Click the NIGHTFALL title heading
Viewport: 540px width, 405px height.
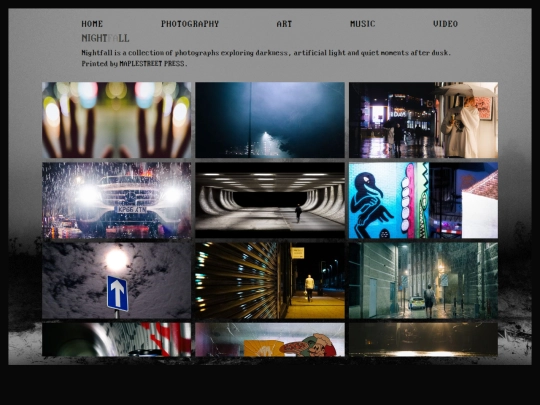click(x=105, y=38)
